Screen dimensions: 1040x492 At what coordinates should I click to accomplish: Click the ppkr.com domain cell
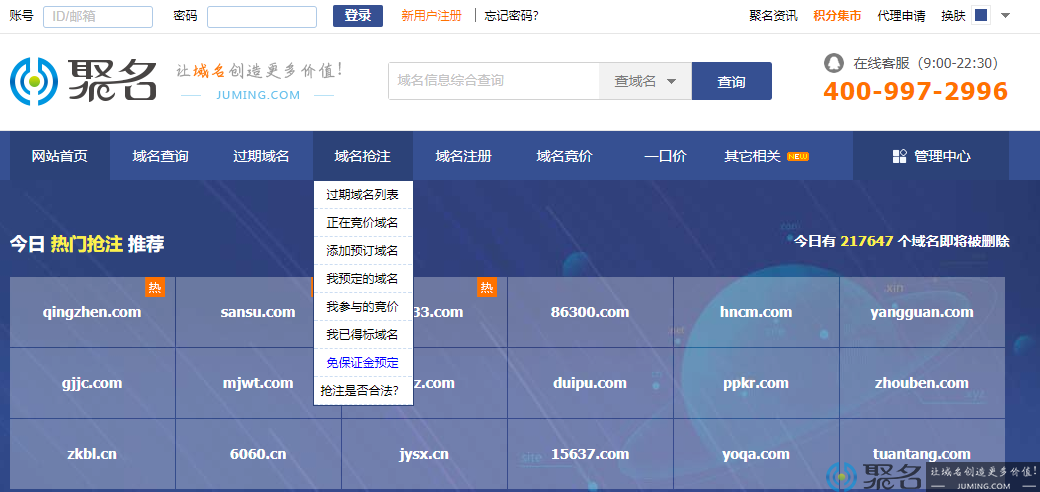click(x=756, y=383)
